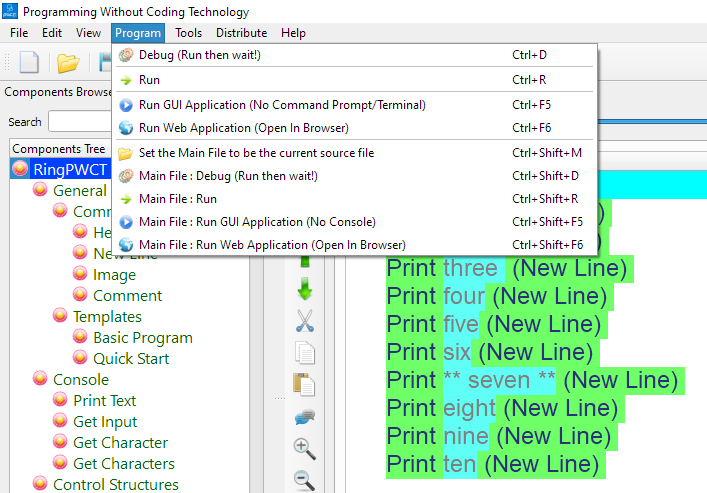Select Run GUI Application menu entry
707x493 pixels.
click(x=268, y=105)
